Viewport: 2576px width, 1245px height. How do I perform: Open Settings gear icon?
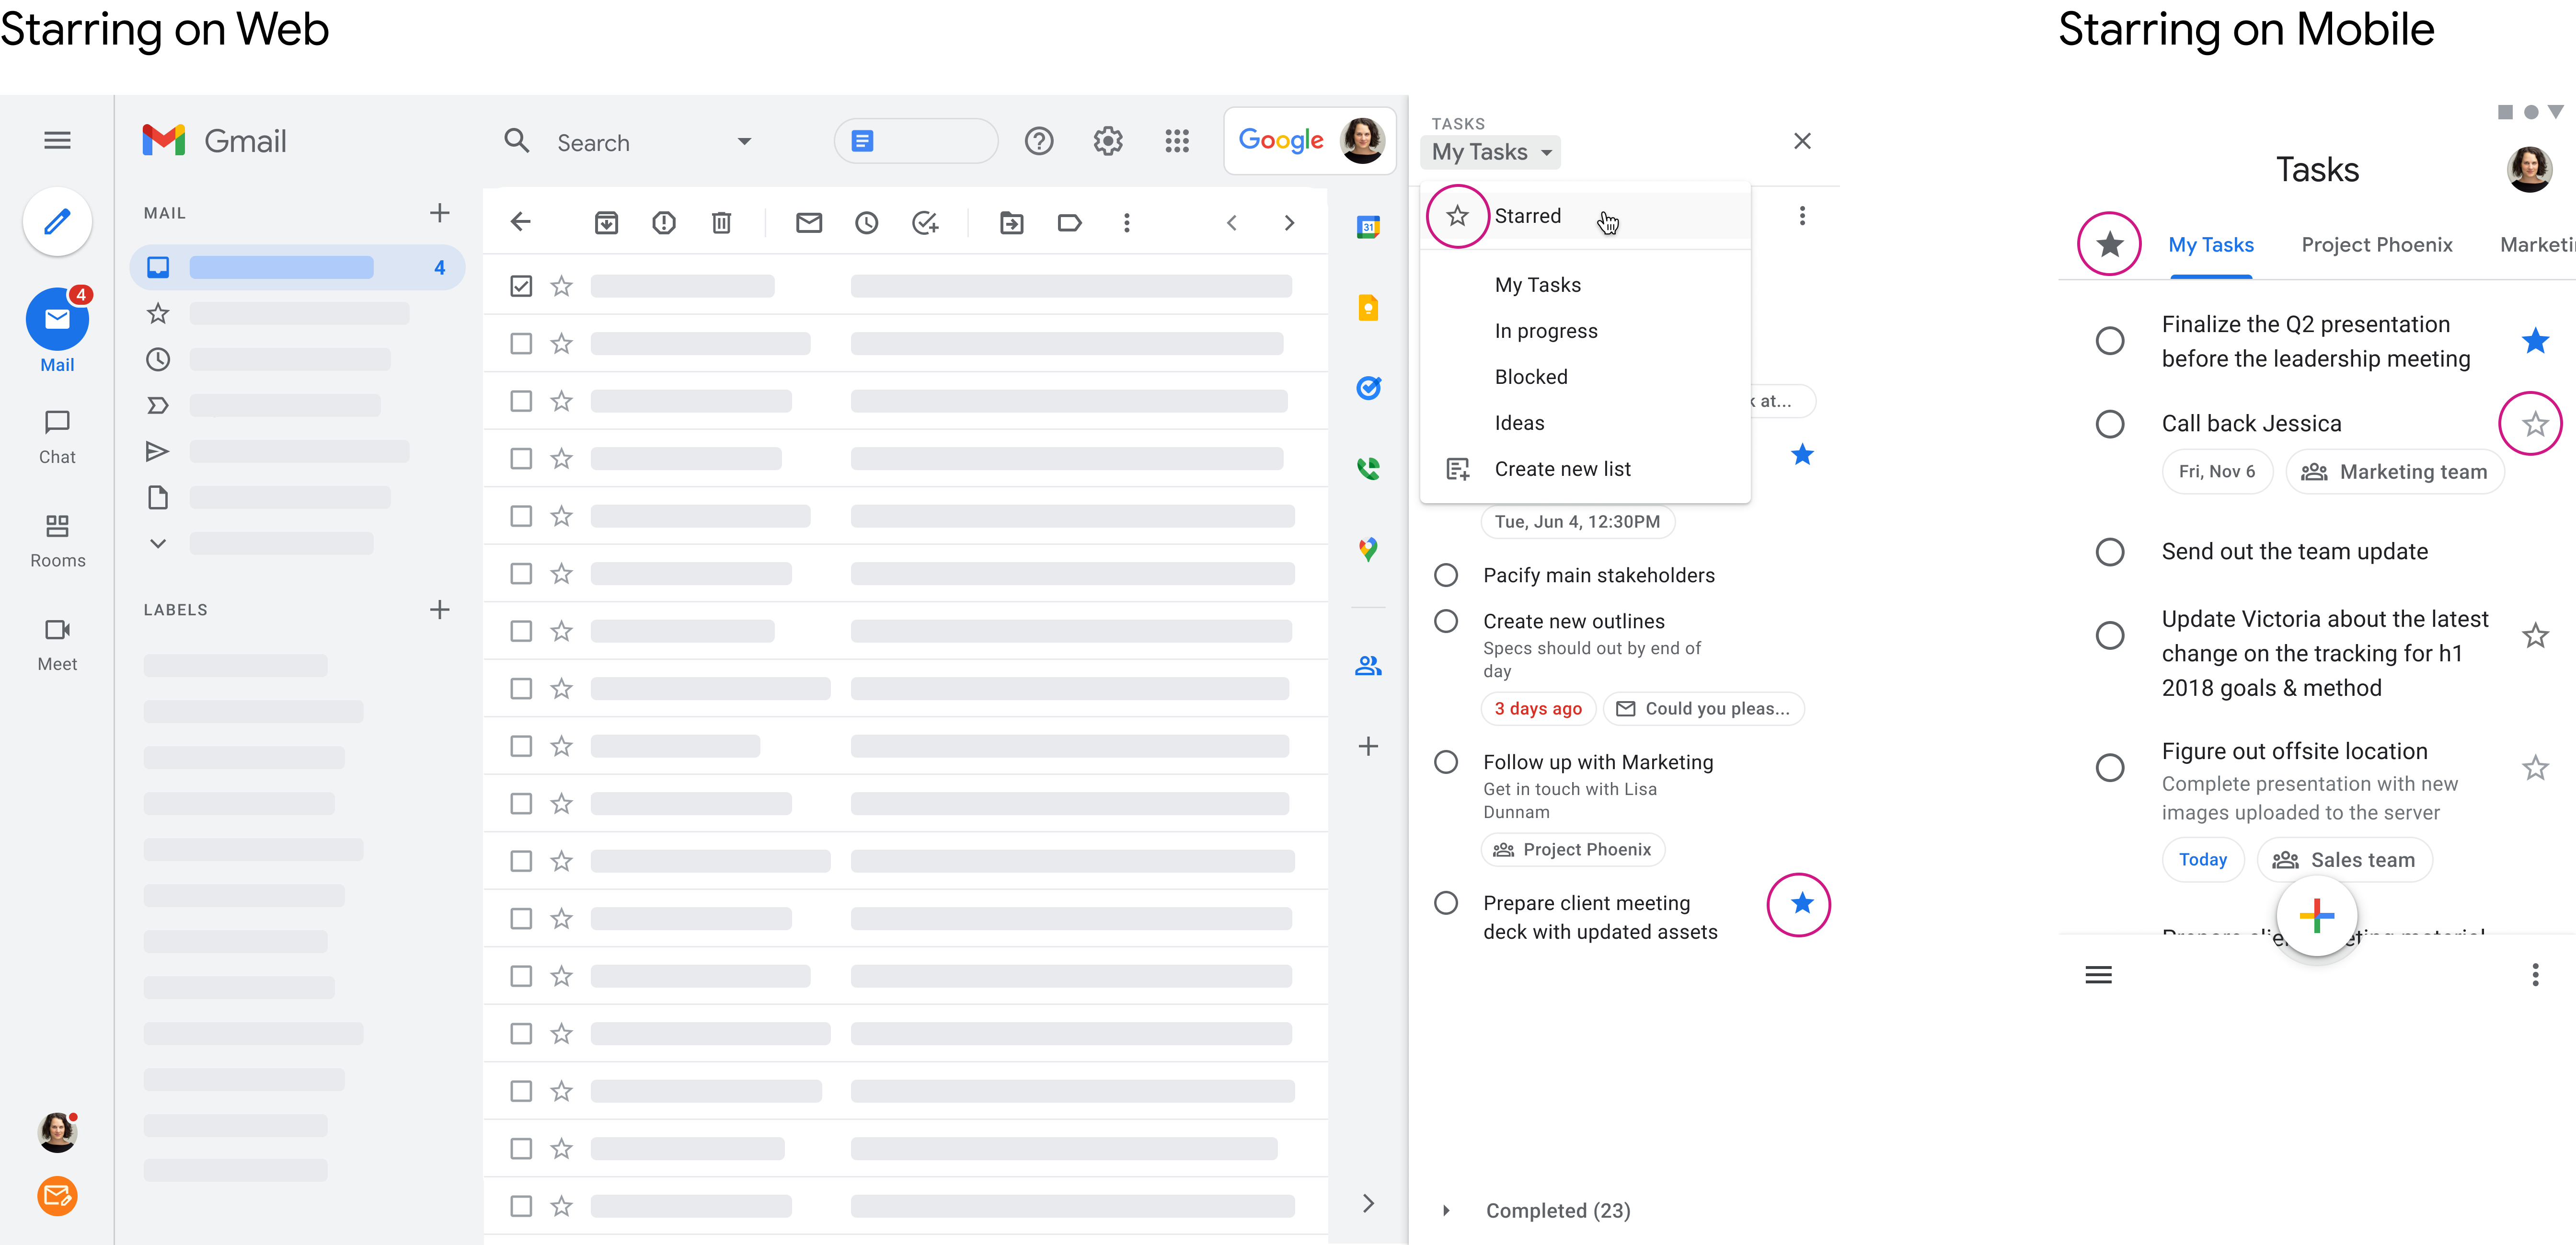click(1107, 141)
